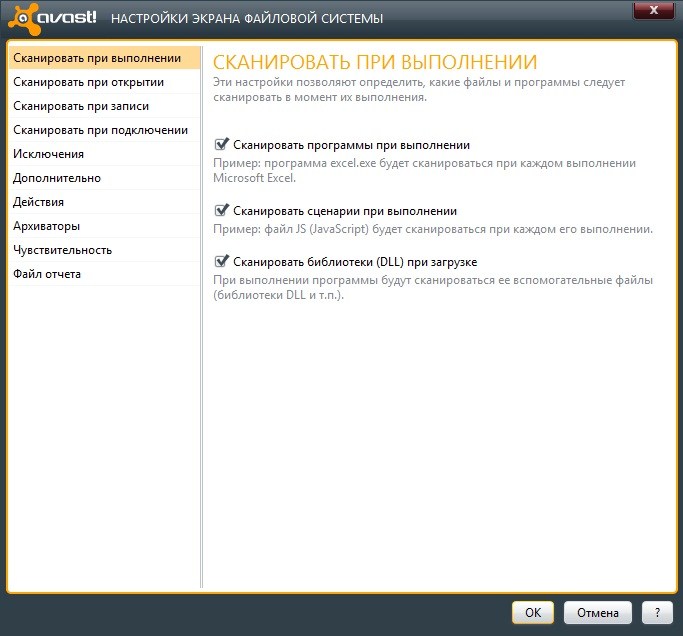Close the settings window
Viewport: 683px width, 636px height.
tap(653, 10)
